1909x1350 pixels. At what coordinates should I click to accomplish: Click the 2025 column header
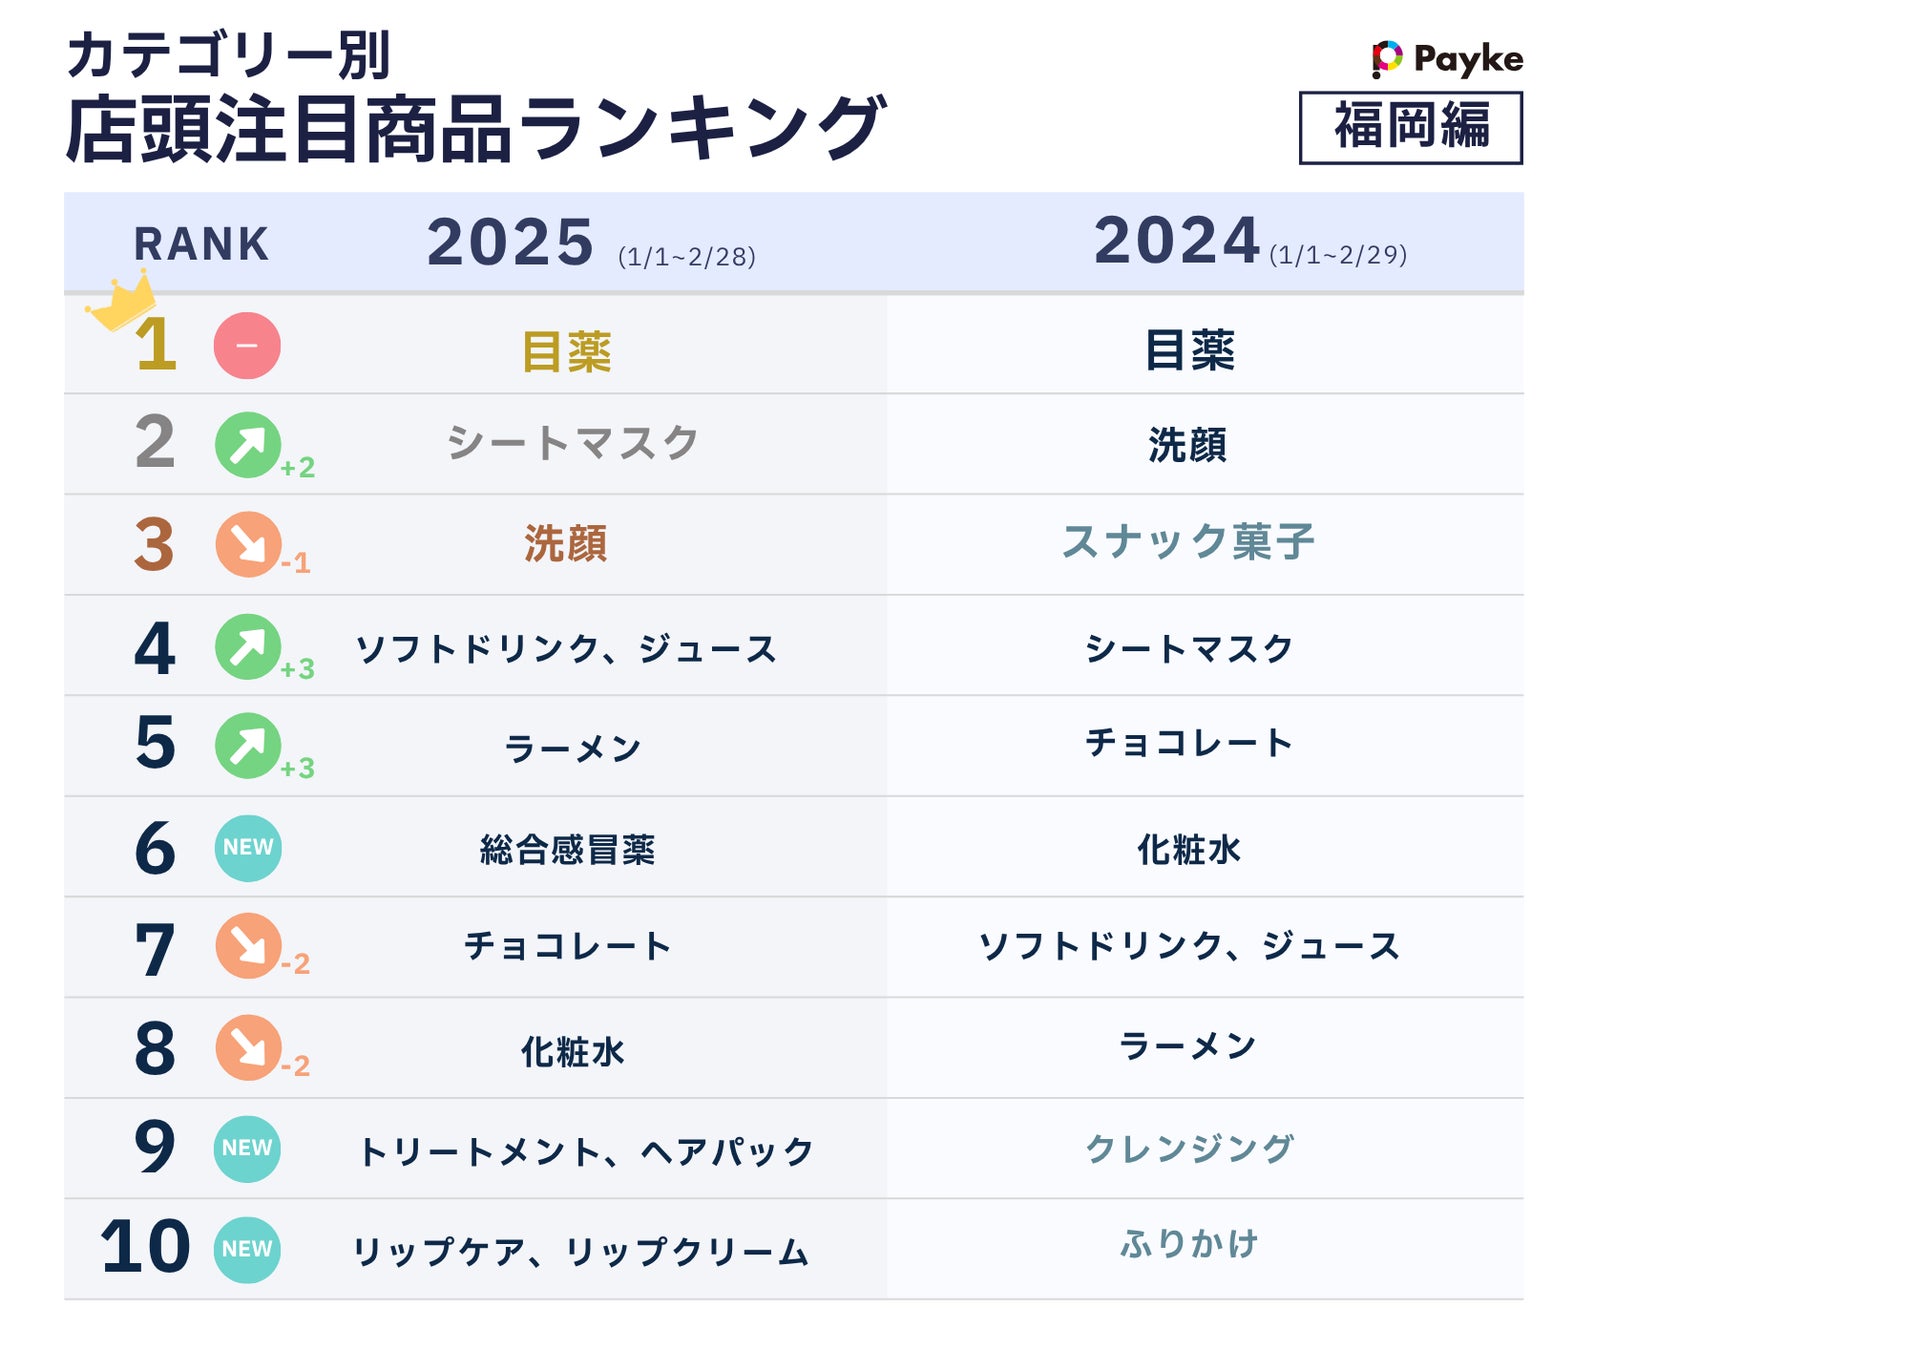[x=510, y=243]
